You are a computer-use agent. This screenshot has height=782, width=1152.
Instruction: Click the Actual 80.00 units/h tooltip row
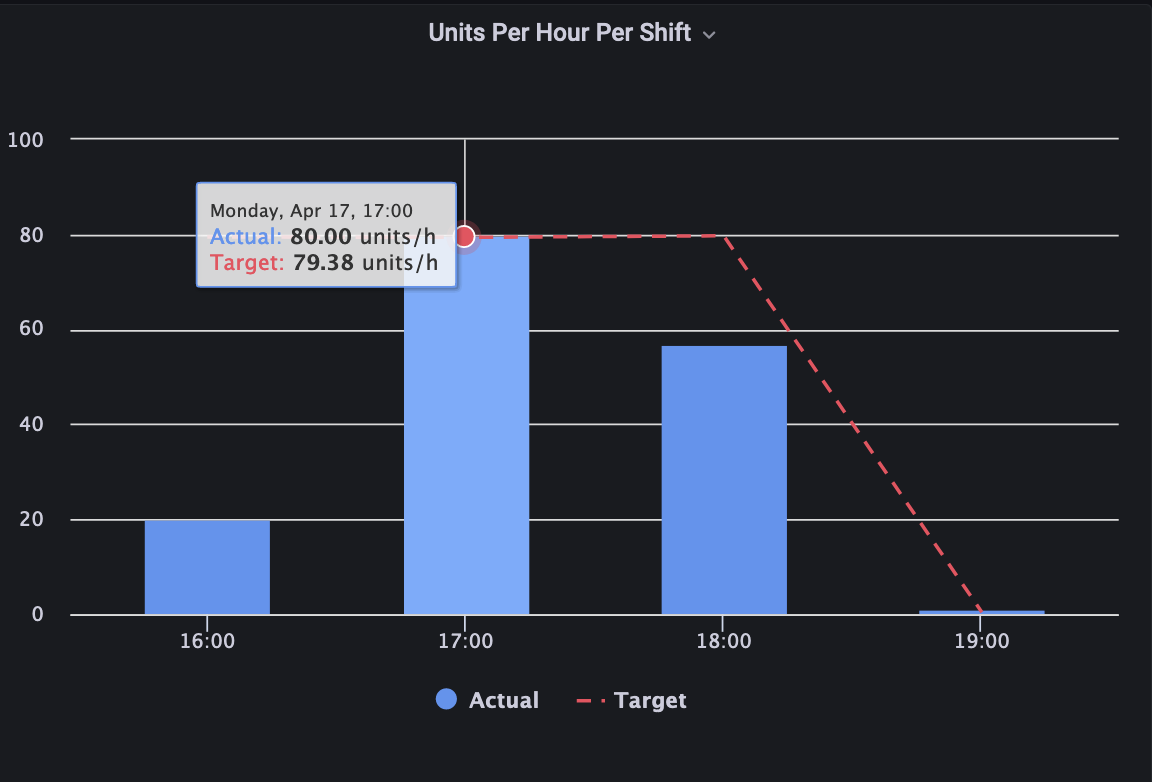point(324,237)
